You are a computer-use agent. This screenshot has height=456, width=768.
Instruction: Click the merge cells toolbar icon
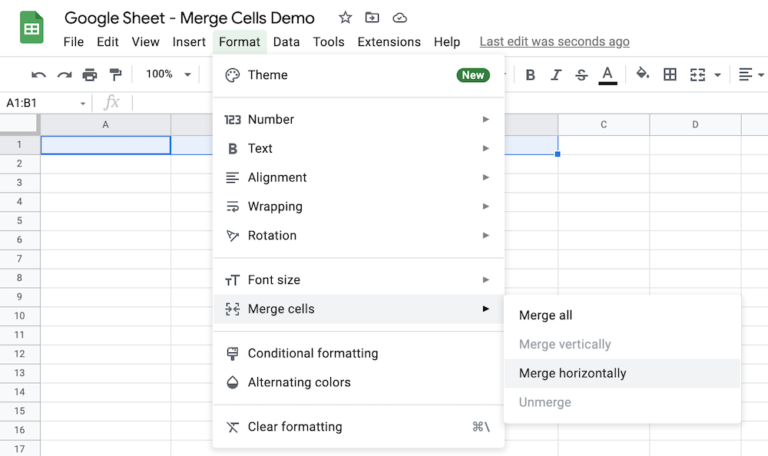[697, 75]
